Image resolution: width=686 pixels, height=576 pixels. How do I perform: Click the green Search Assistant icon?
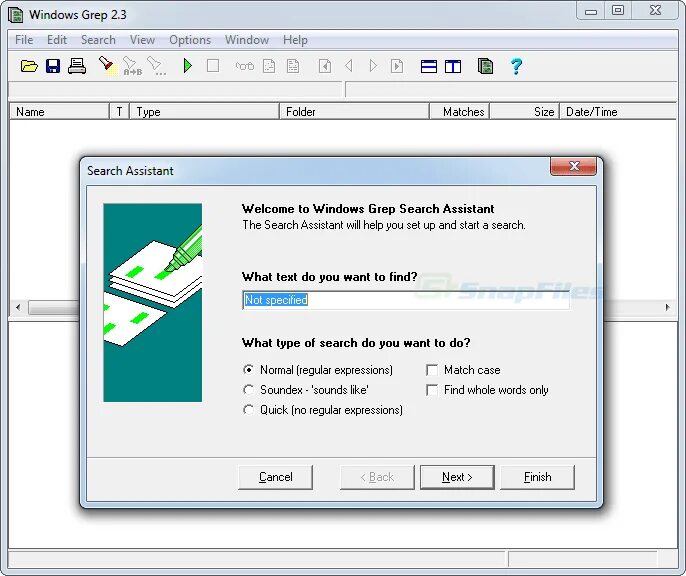pos(485,66)
